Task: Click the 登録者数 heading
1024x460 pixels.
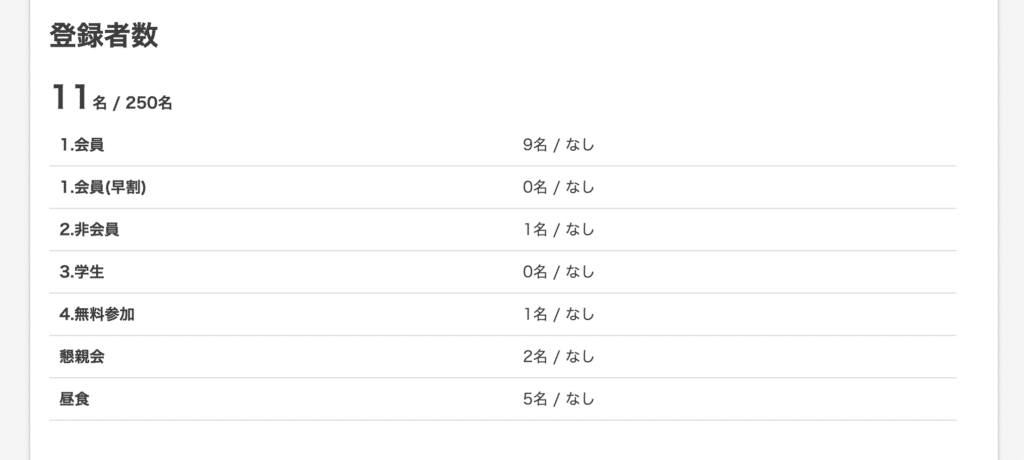Action: (x=104, y=35)
